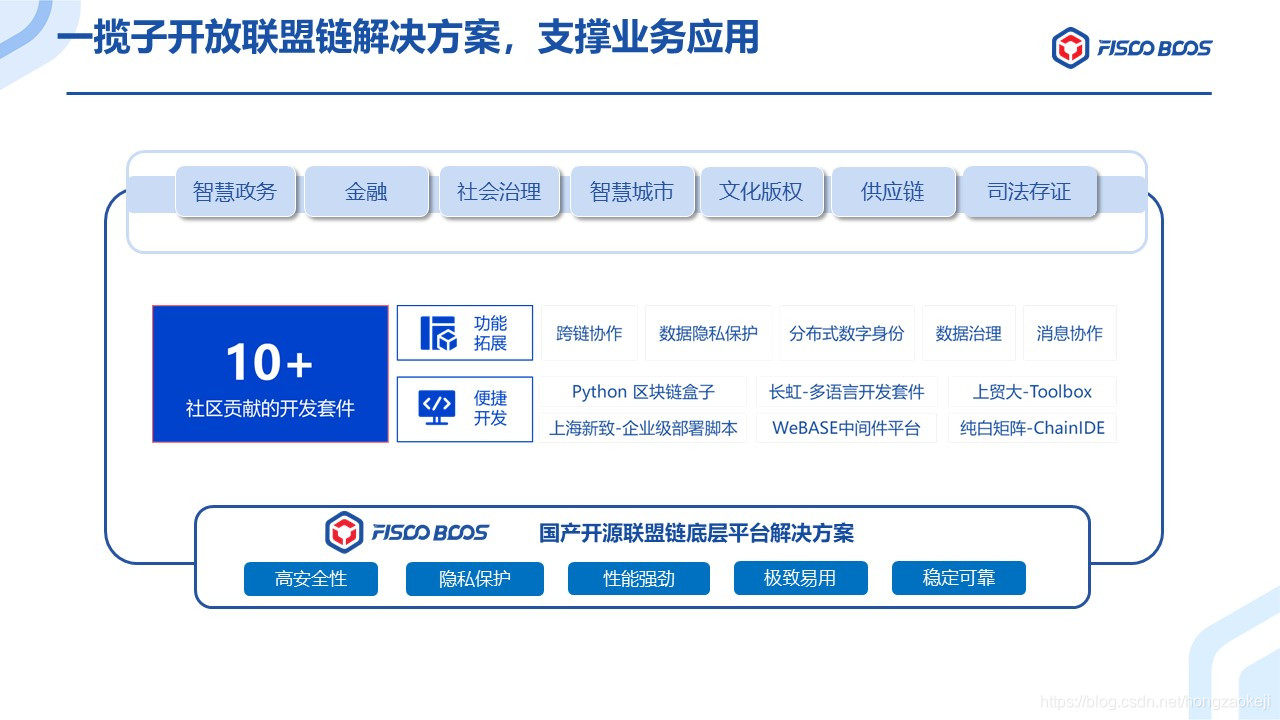
Task: Toggle the 稳定可靠 capability badge
Action: click(958, 578)
